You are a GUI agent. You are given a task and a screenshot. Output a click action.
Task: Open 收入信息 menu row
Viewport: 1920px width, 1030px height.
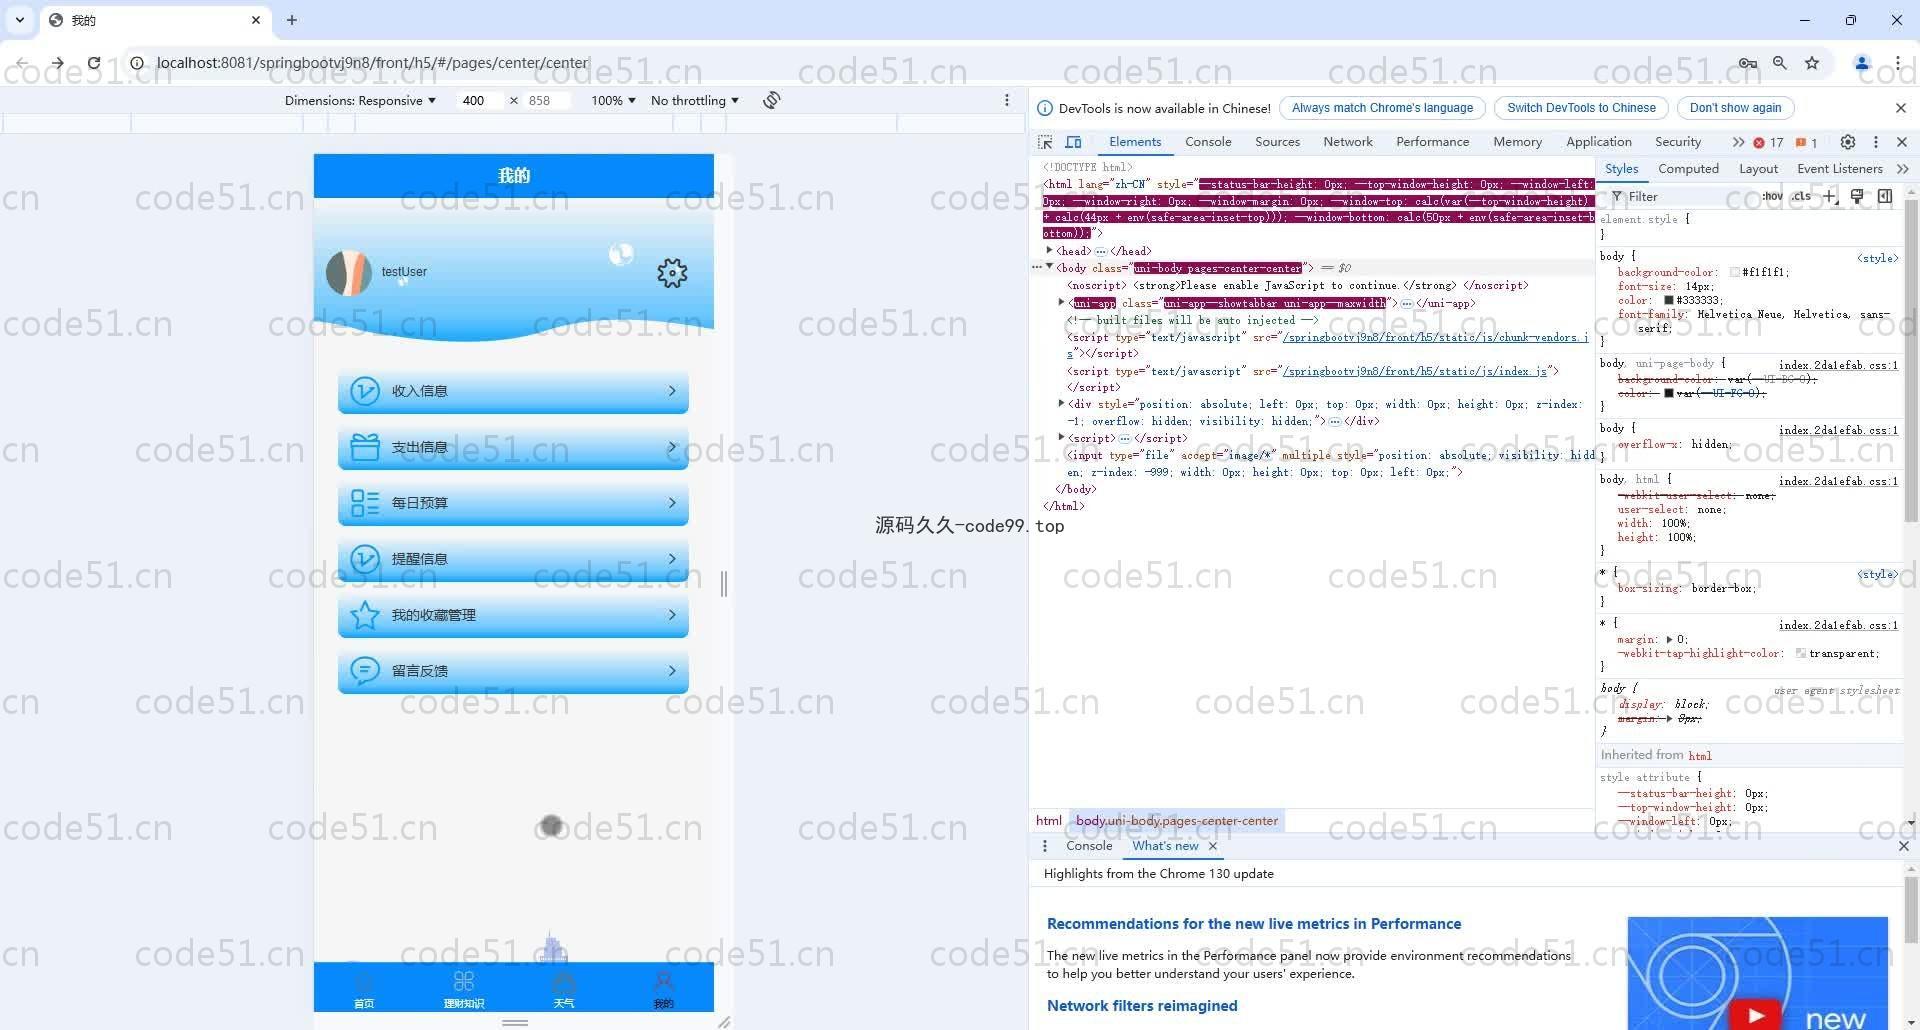point(513,391)
